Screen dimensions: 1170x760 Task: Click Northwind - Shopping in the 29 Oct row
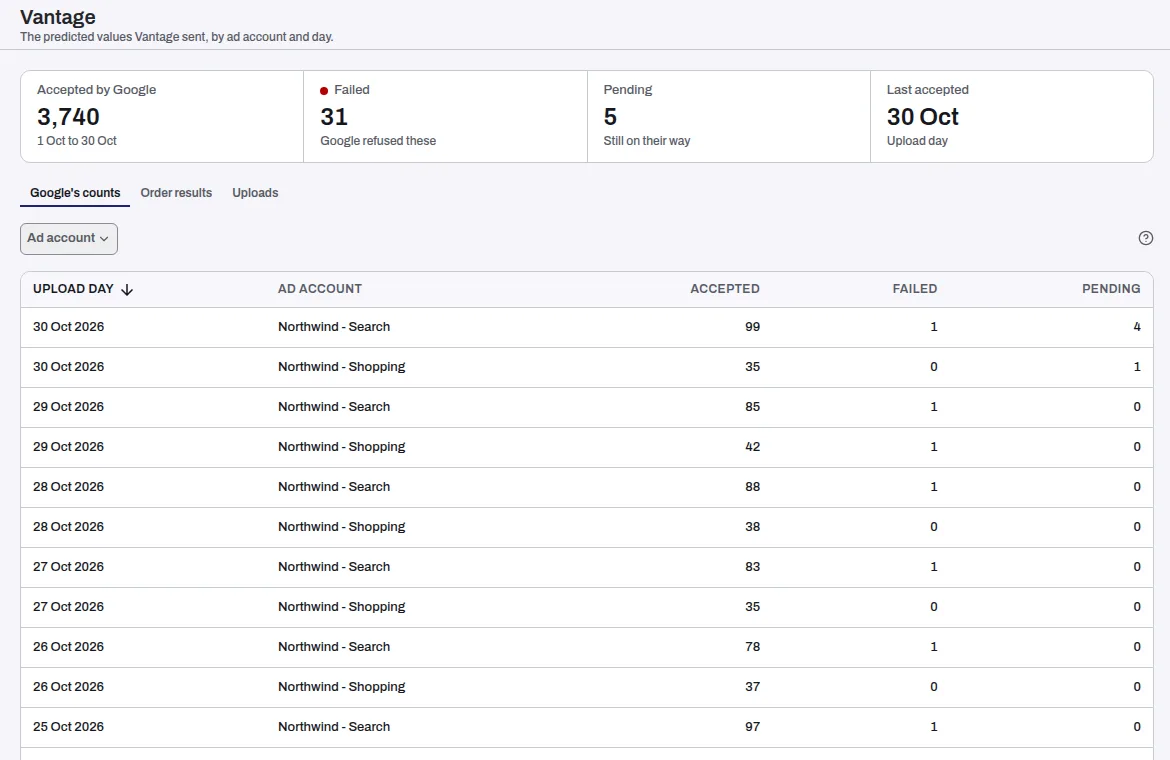[342, 447]
